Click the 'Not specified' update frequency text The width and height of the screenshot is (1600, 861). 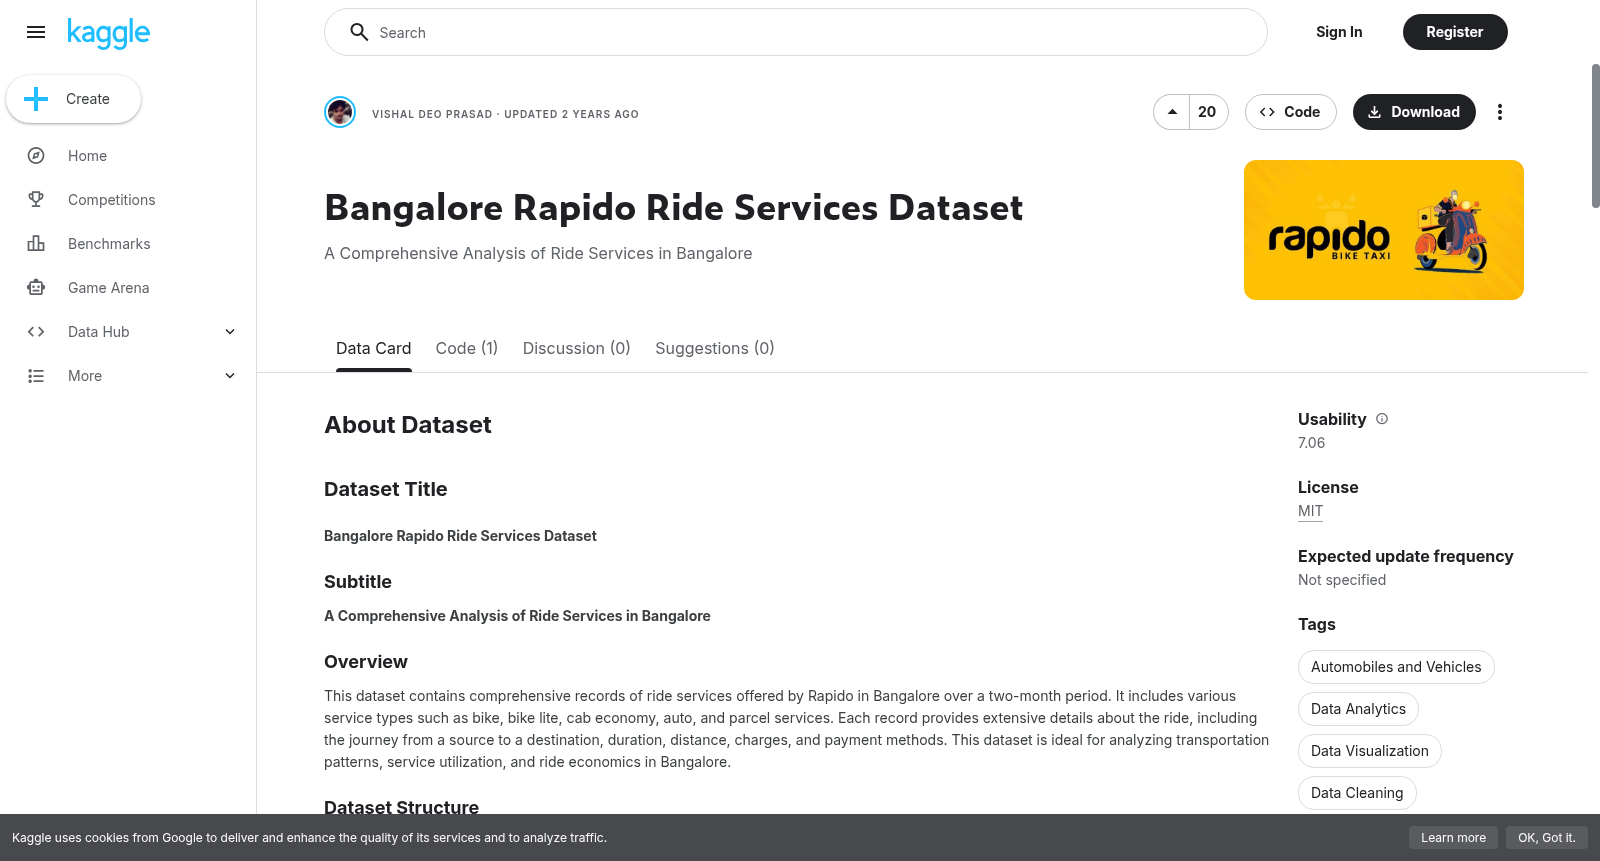pyautogui.click(x=1342, y=580)
